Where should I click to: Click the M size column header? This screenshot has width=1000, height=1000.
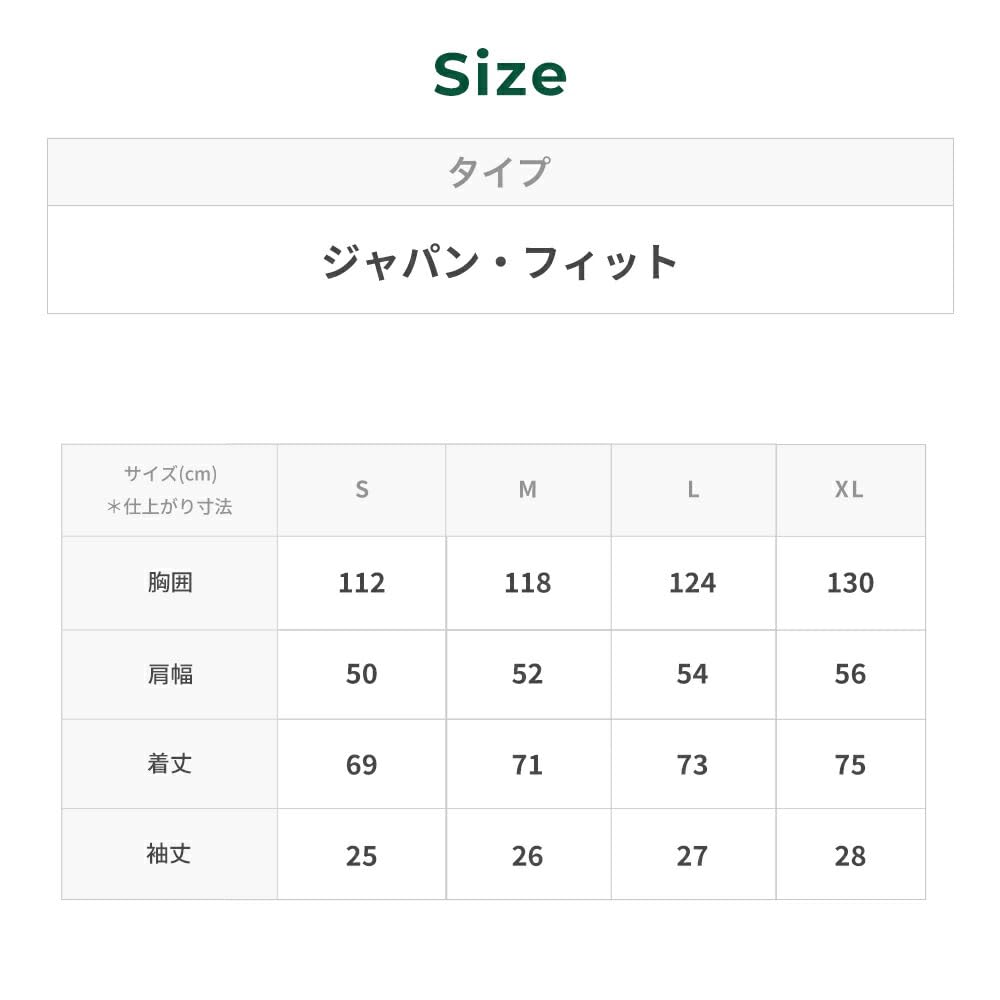pos(527,489)
